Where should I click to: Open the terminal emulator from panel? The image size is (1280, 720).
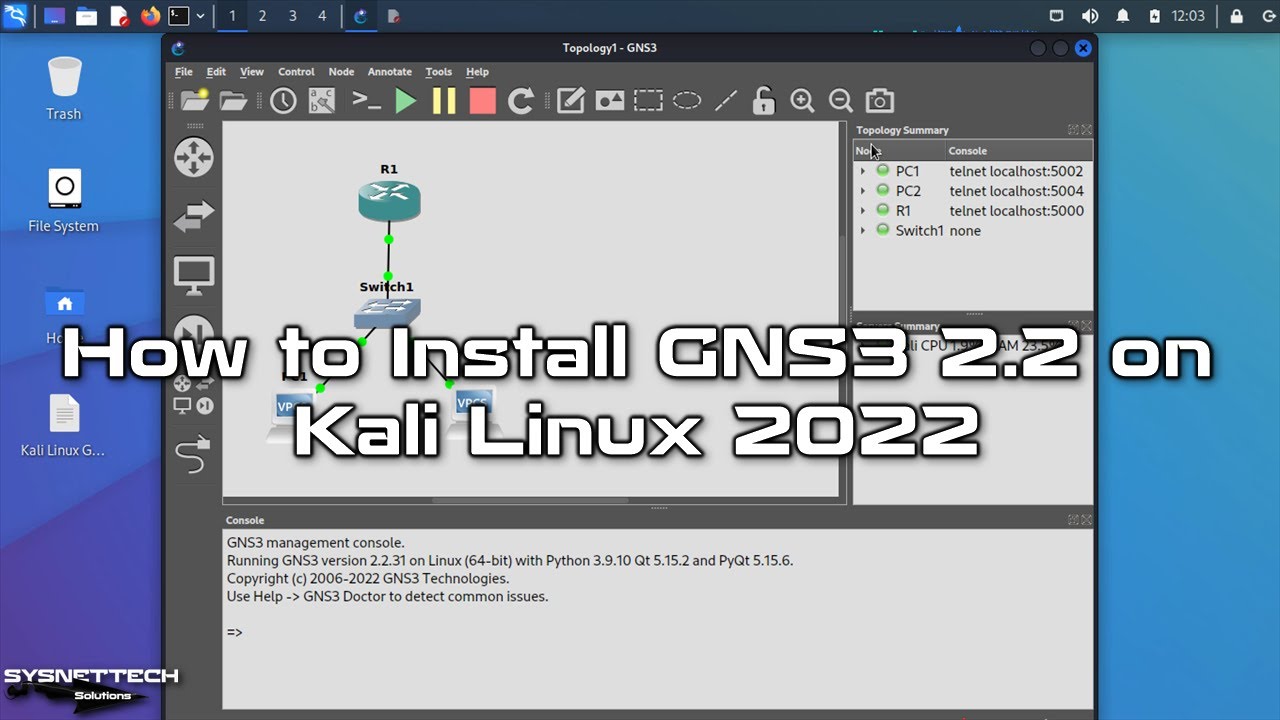click(179, 16)
